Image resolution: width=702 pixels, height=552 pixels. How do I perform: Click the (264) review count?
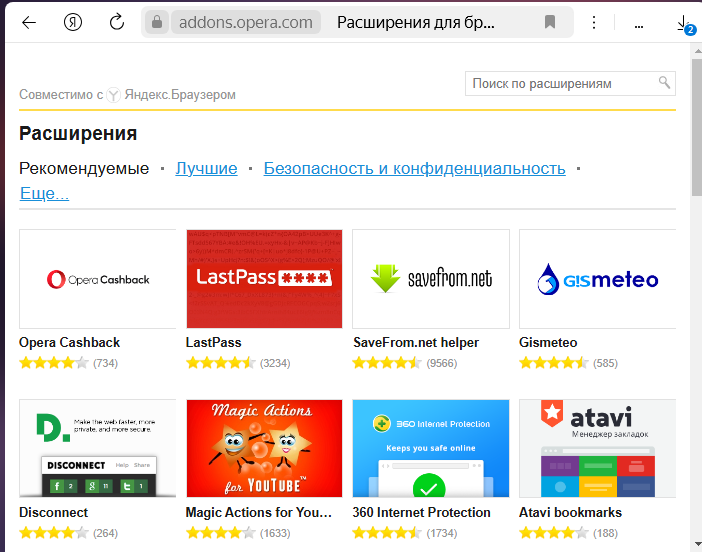tap(106, 533)
